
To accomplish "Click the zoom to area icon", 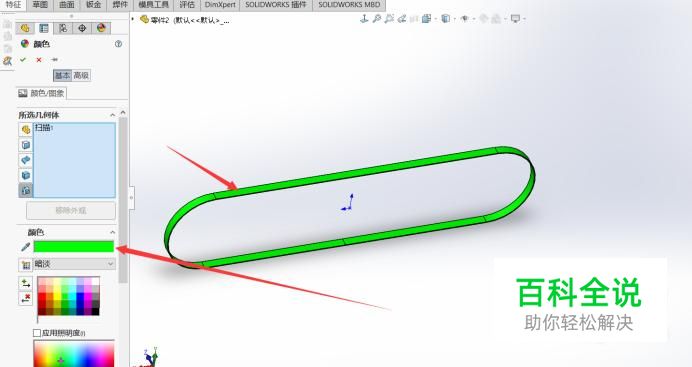I will [x=389, y=19].
